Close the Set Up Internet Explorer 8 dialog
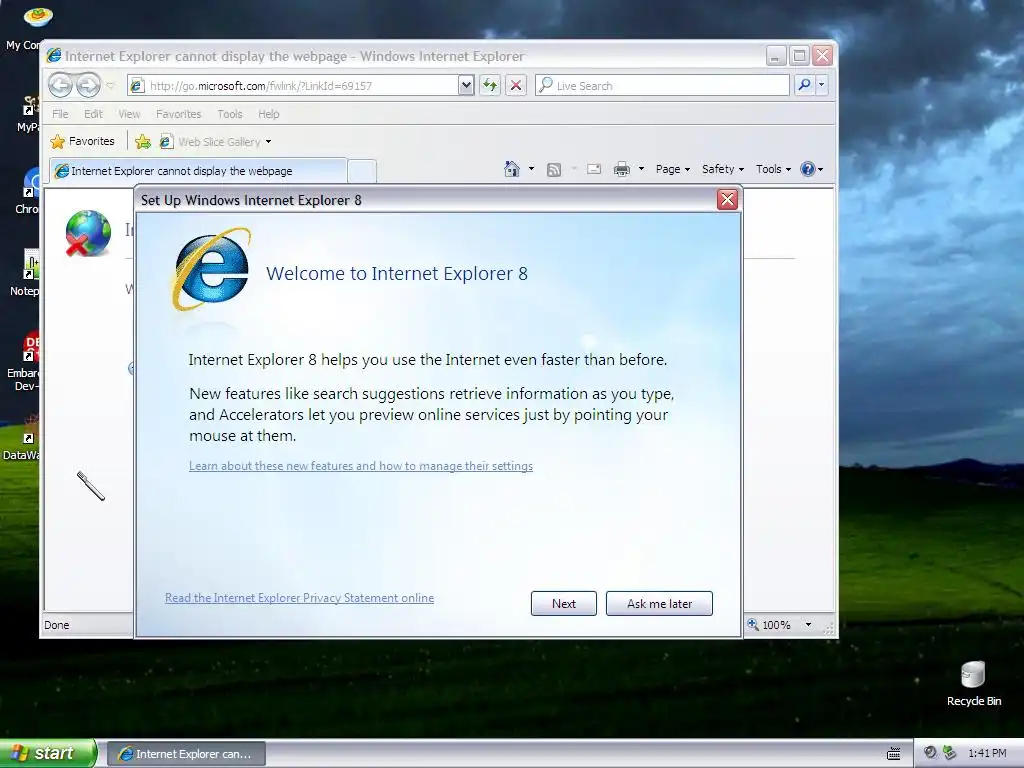1024x768 pixels. click(728, 199)
